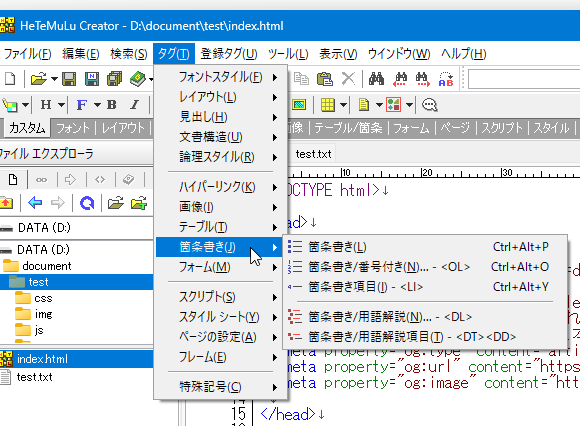Screen dimensions: 580x426
Task: Expand the テーブル(T) submenu
Action: (221, 227)
